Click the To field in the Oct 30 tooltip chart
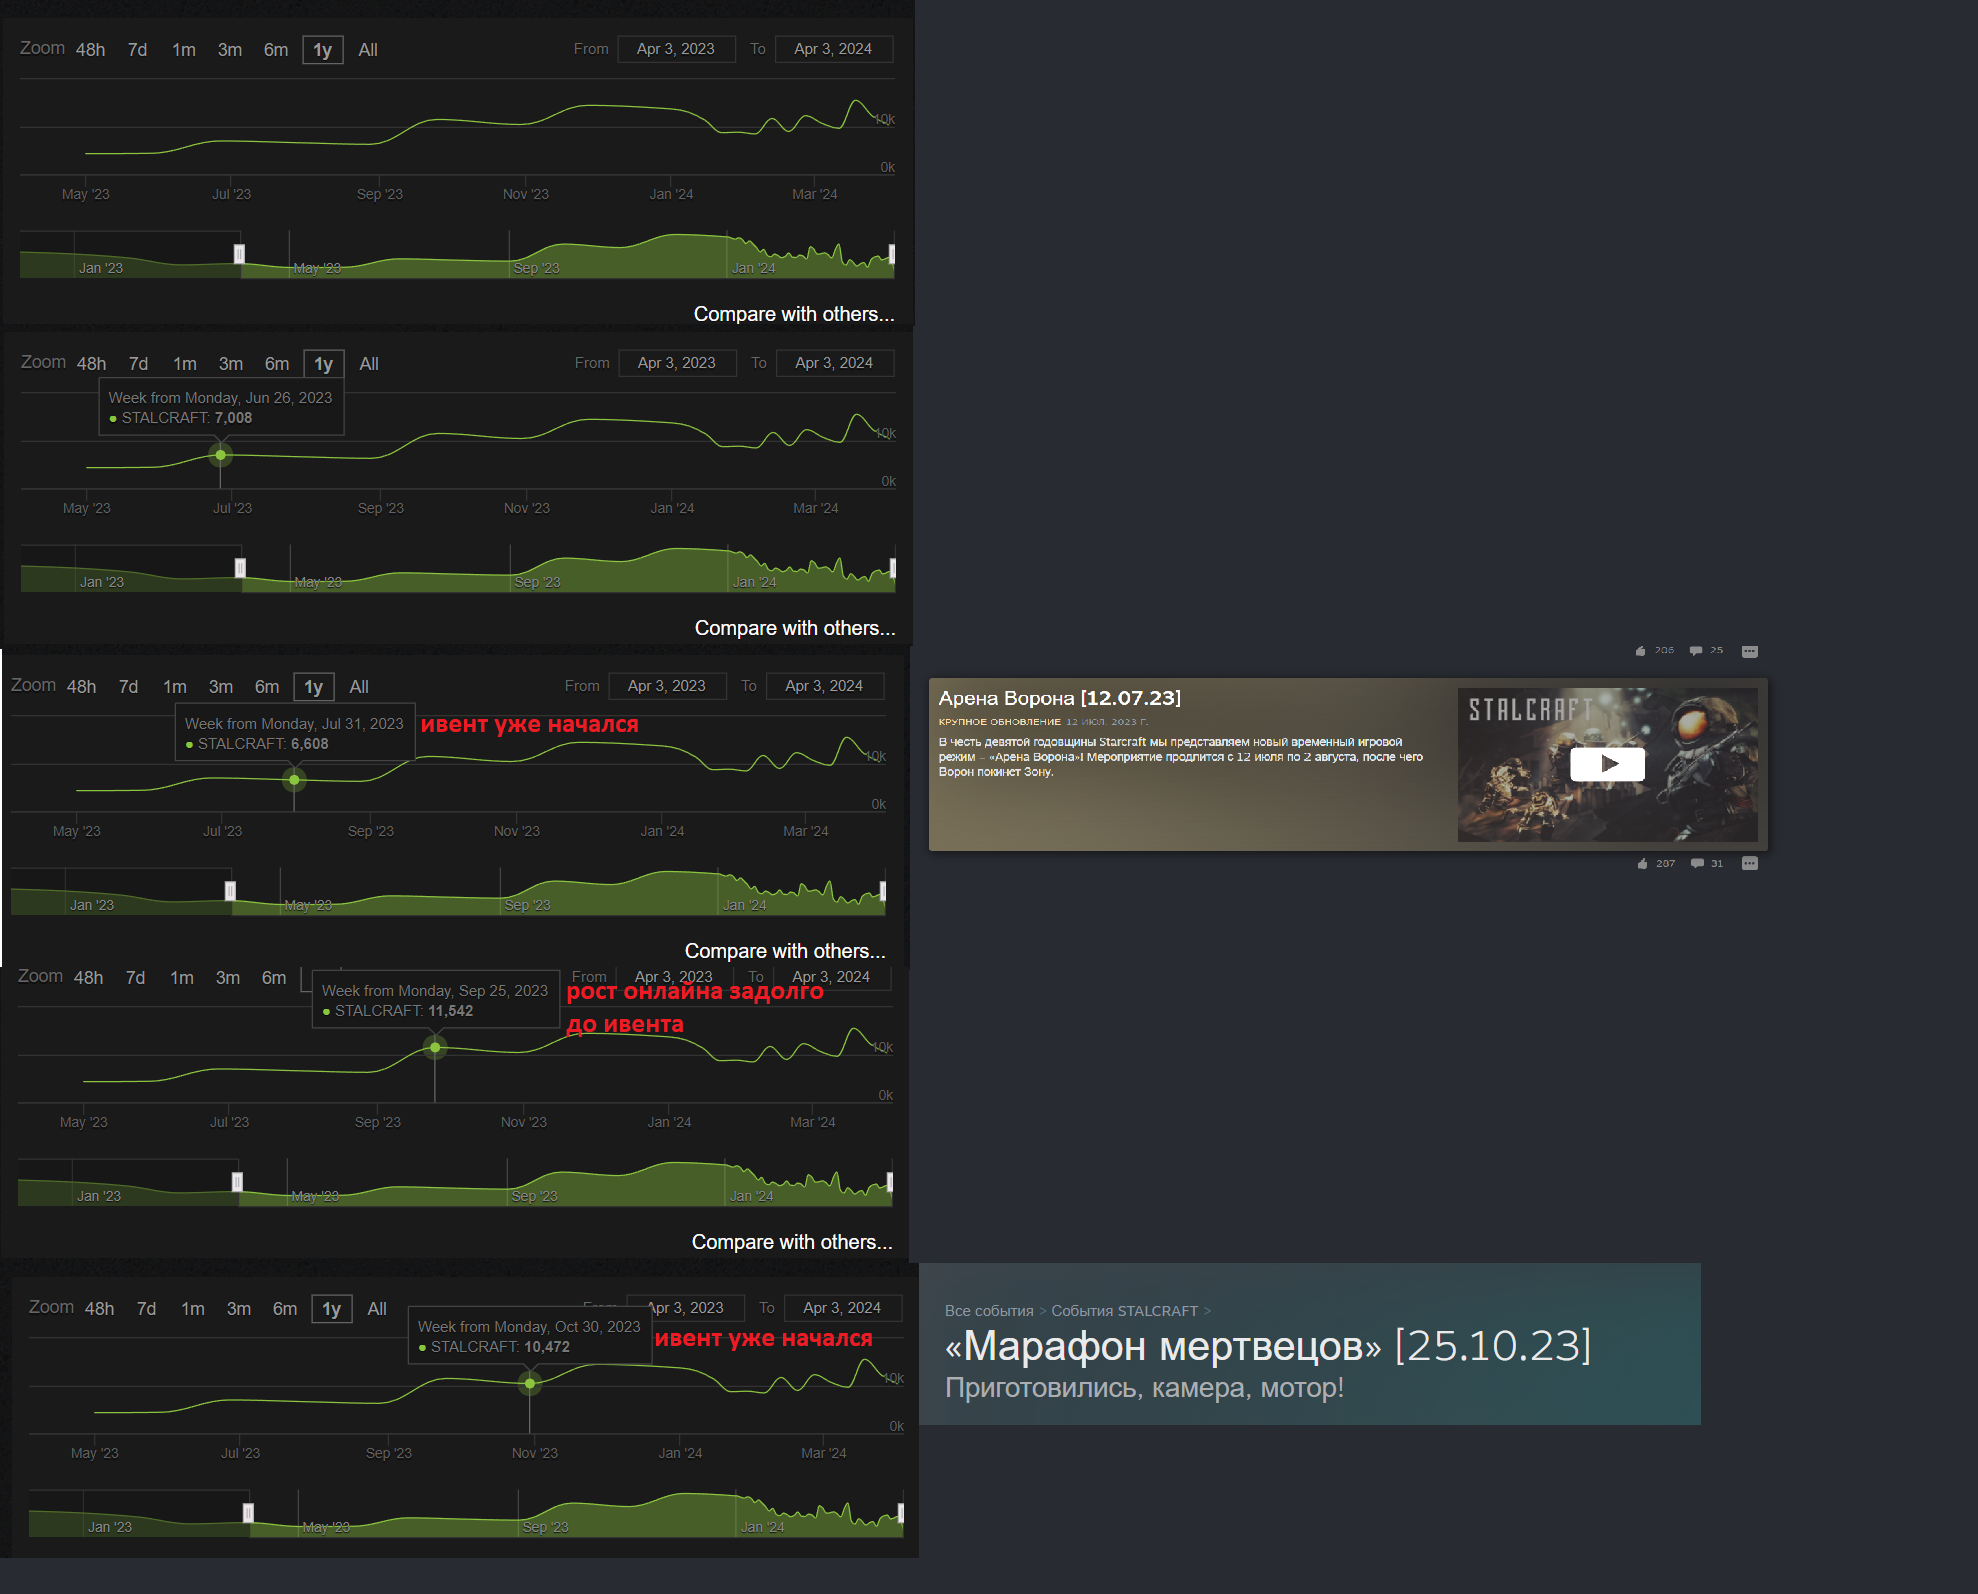Screen dimensions: 1978x1594 click(842, 1308)
